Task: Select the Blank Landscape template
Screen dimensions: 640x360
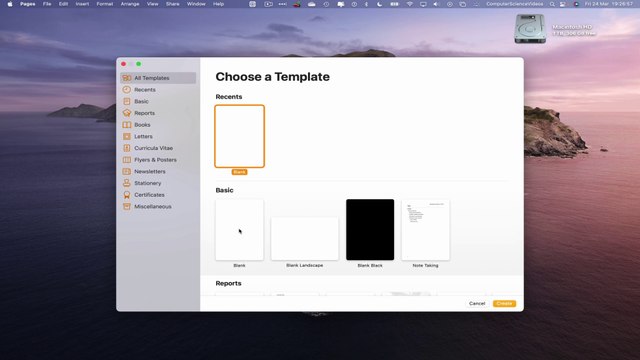Action: tap(304, 238)
